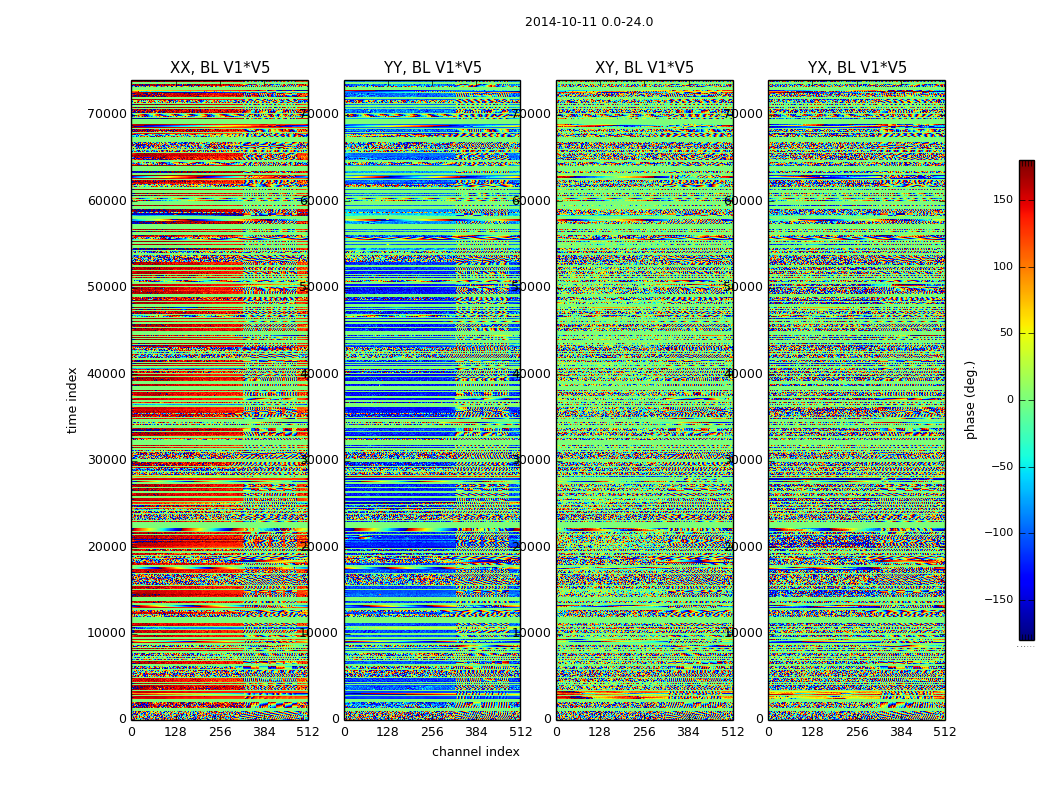This screenshot has width=1050, height=800.
Task: Click the "XY, BL V1*V5" subplot title
Action: (644, 68)
